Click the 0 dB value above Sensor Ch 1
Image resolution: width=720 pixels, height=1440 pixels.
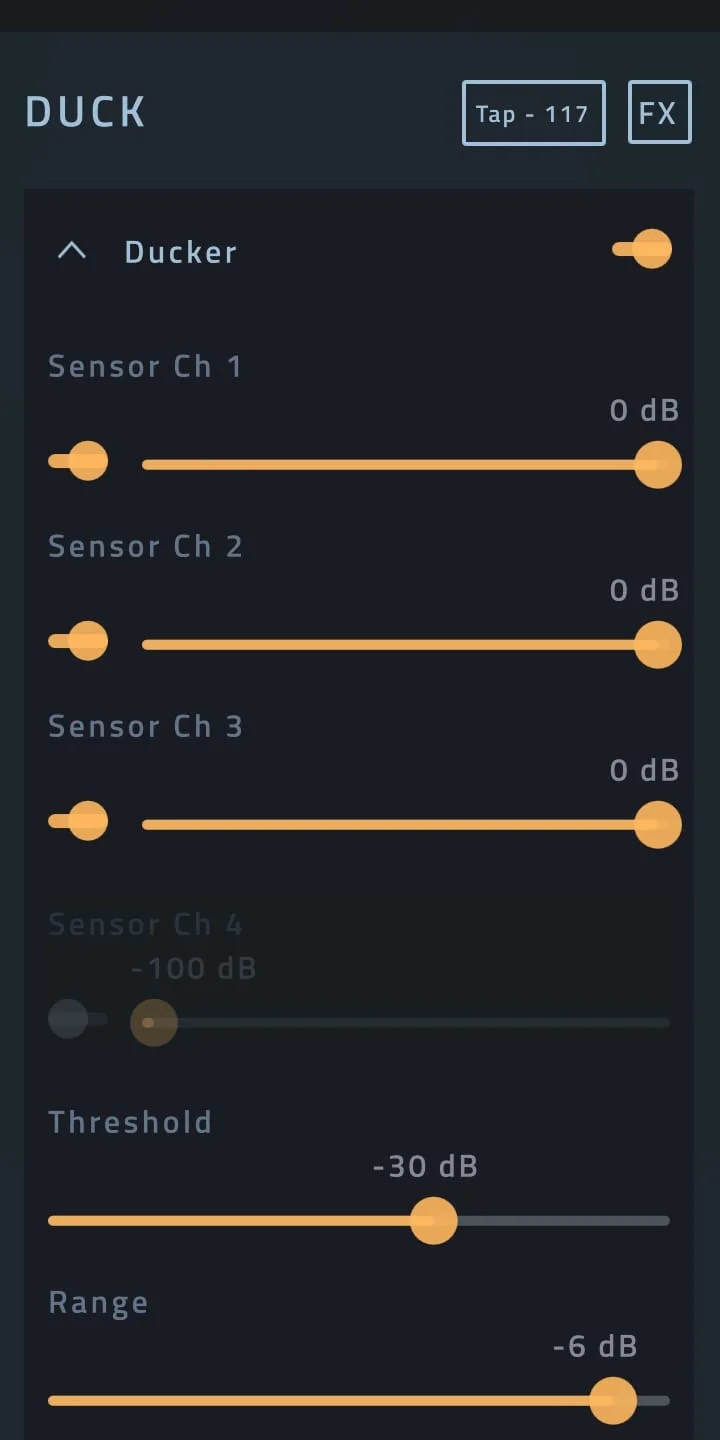pyautogui.click(x=644, y=410)
